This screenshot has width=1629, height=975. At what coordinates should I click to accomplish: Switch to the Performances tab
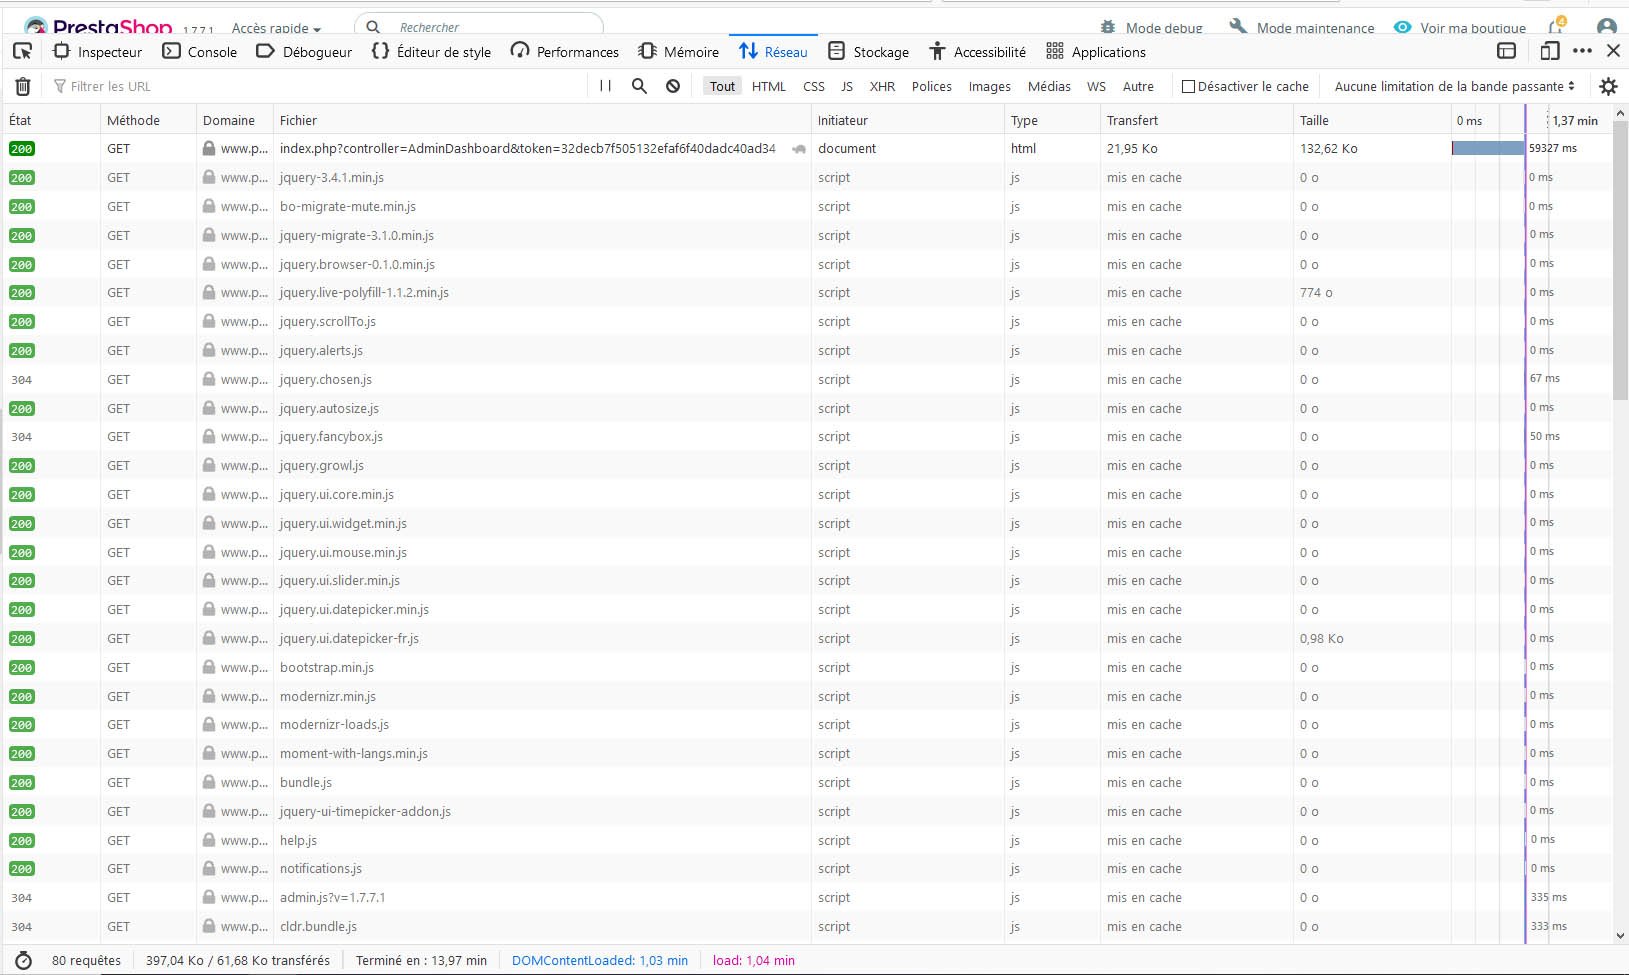point(565,52)
